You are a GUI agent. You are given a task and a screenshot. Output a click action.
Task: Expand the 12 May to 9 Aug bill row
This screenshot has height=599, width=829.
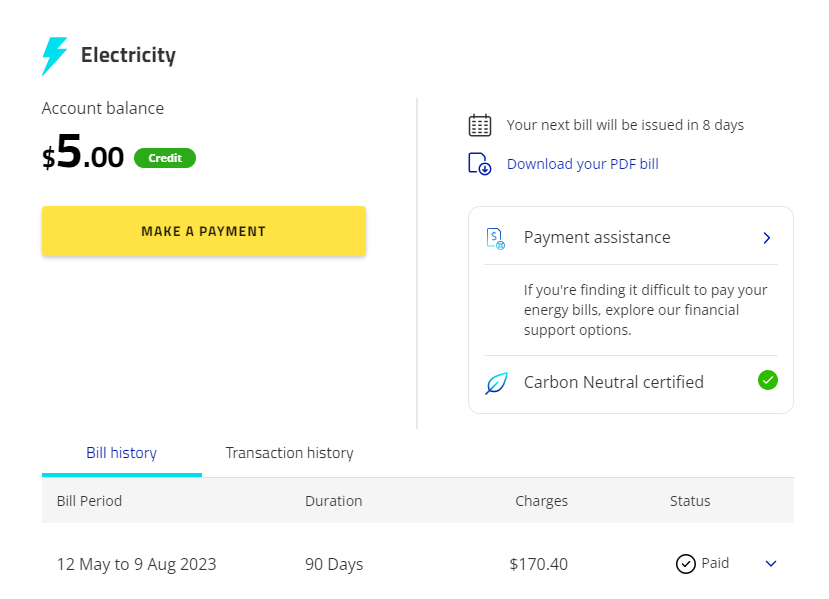771,564
